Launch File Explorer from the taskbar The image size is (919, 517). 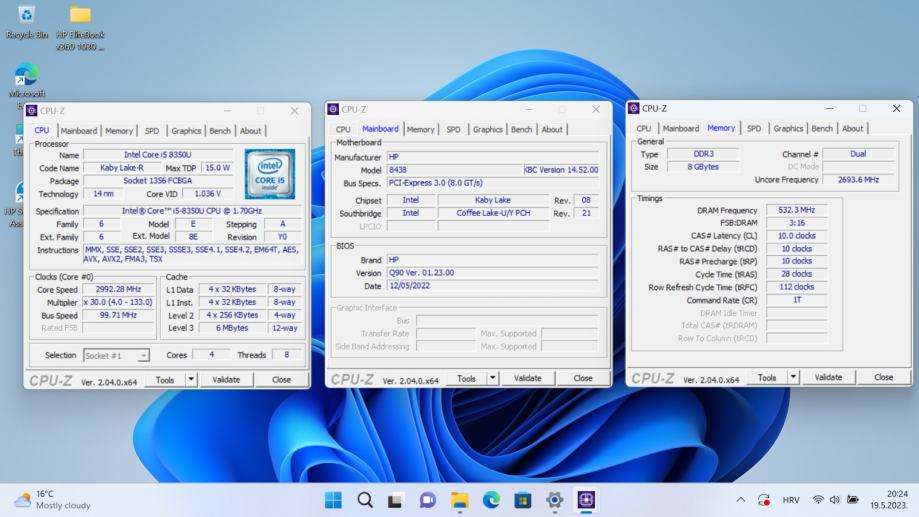tap(459, 500)
